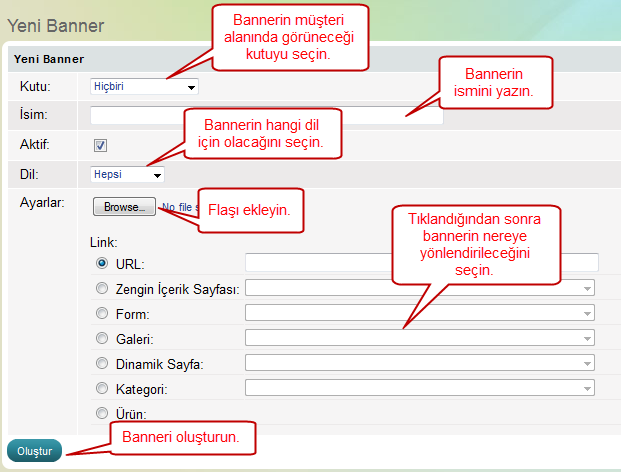Click the Oluştur button
Screen dimensions: 621x472
tap(34, 451)
